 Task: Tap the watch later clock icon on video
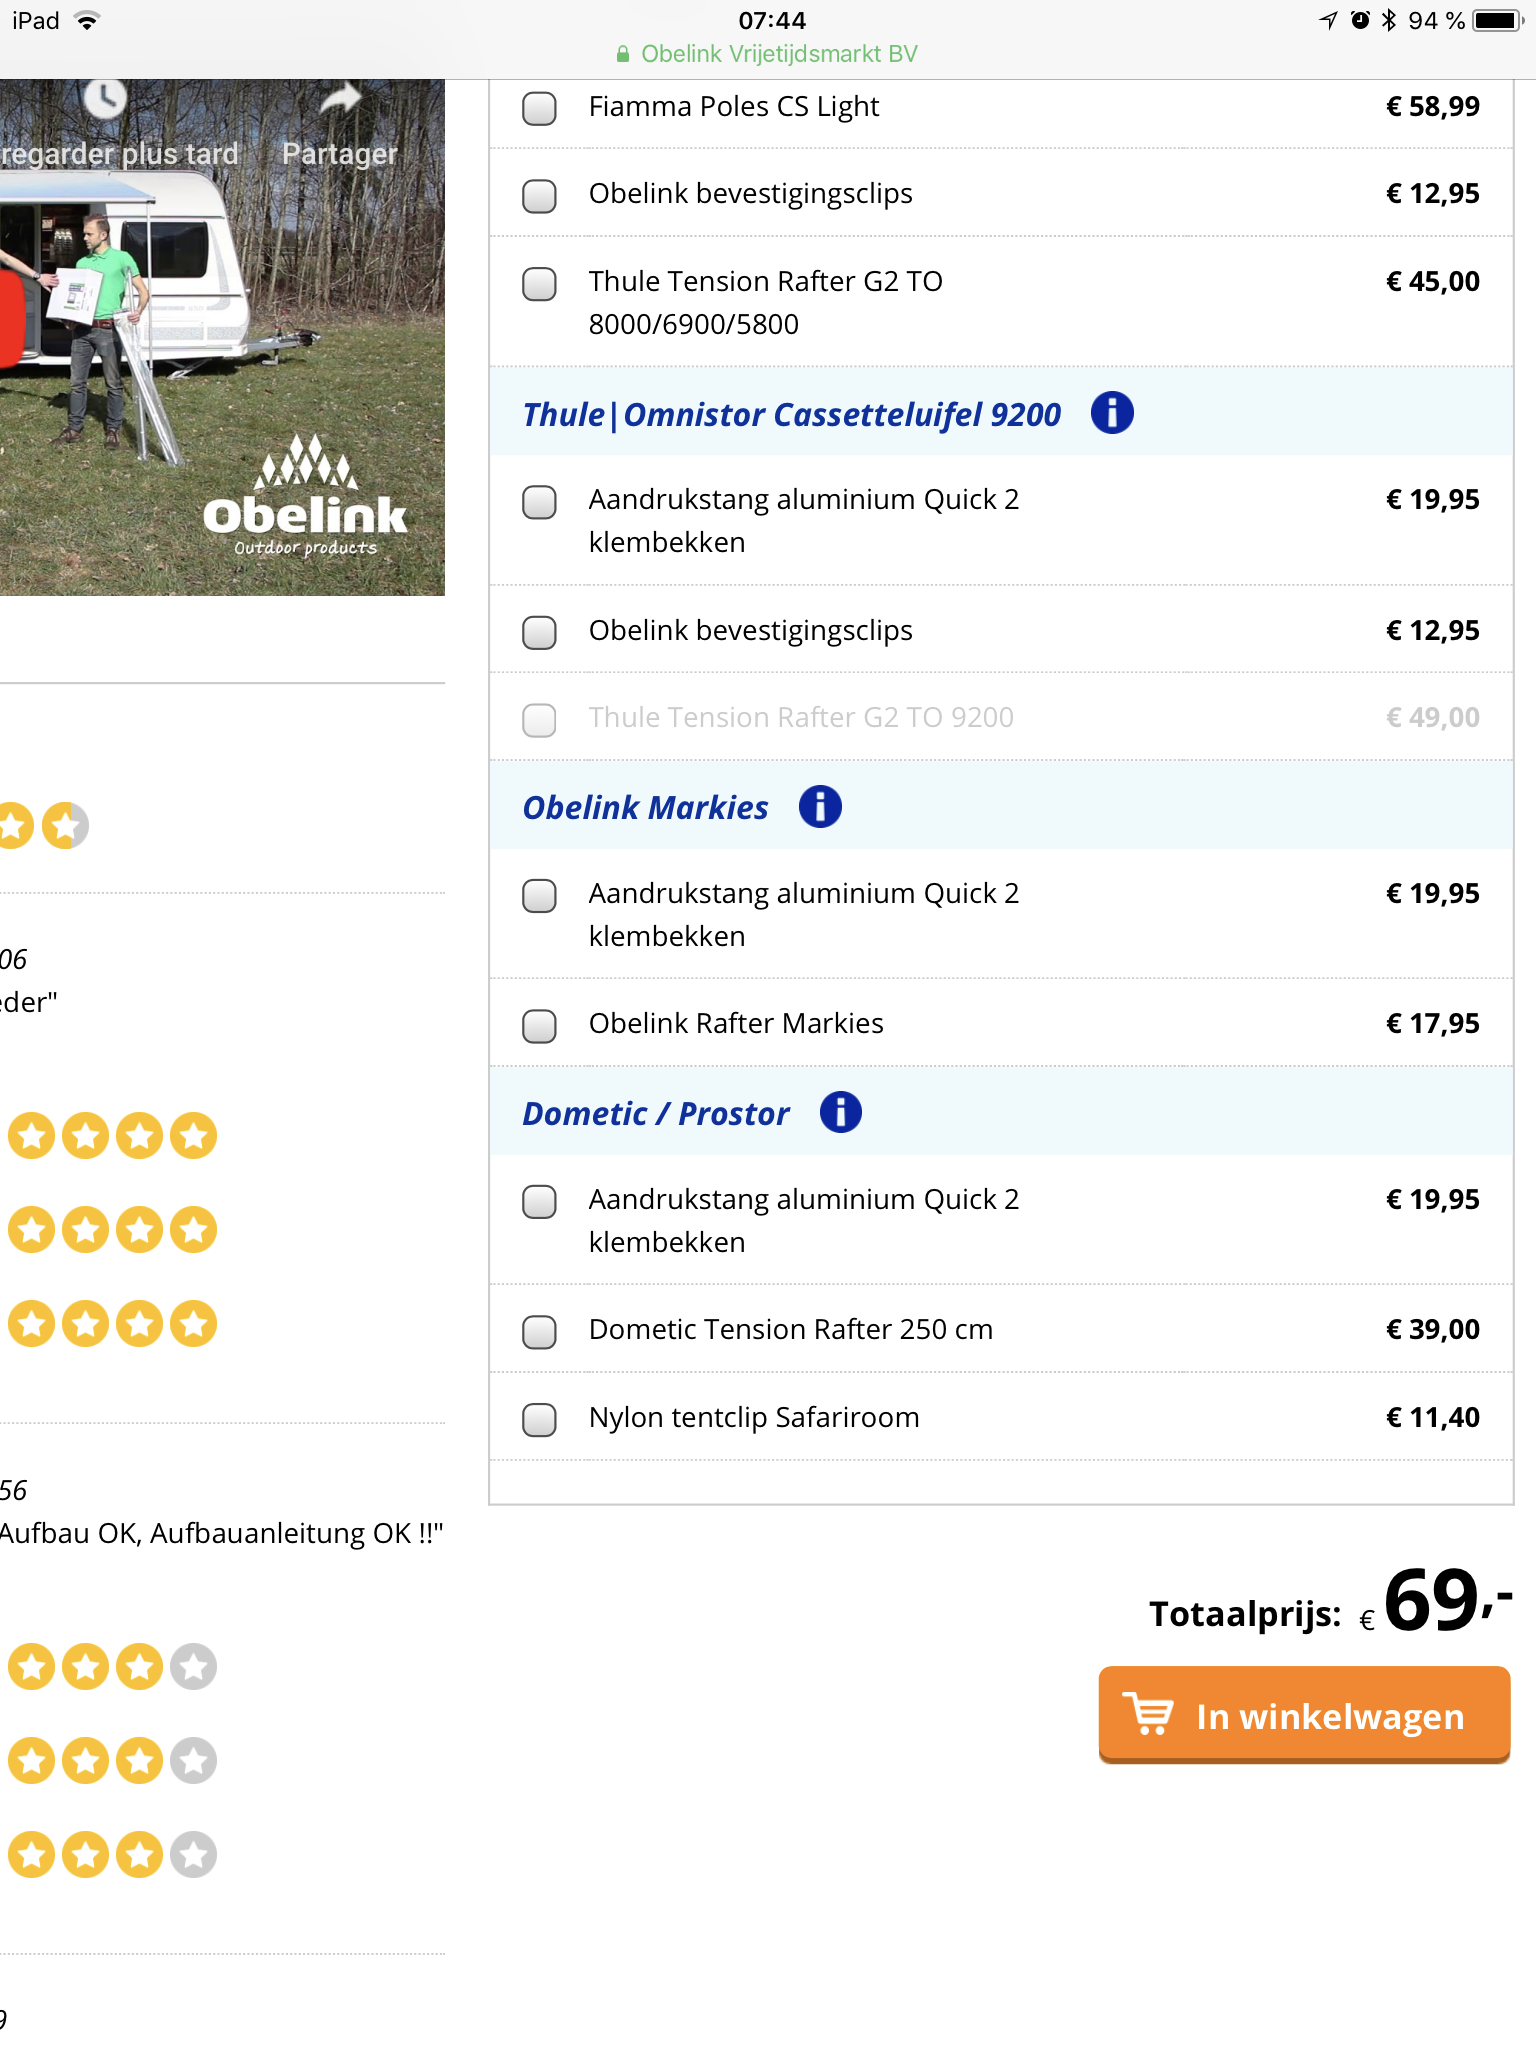coord(105,98)
